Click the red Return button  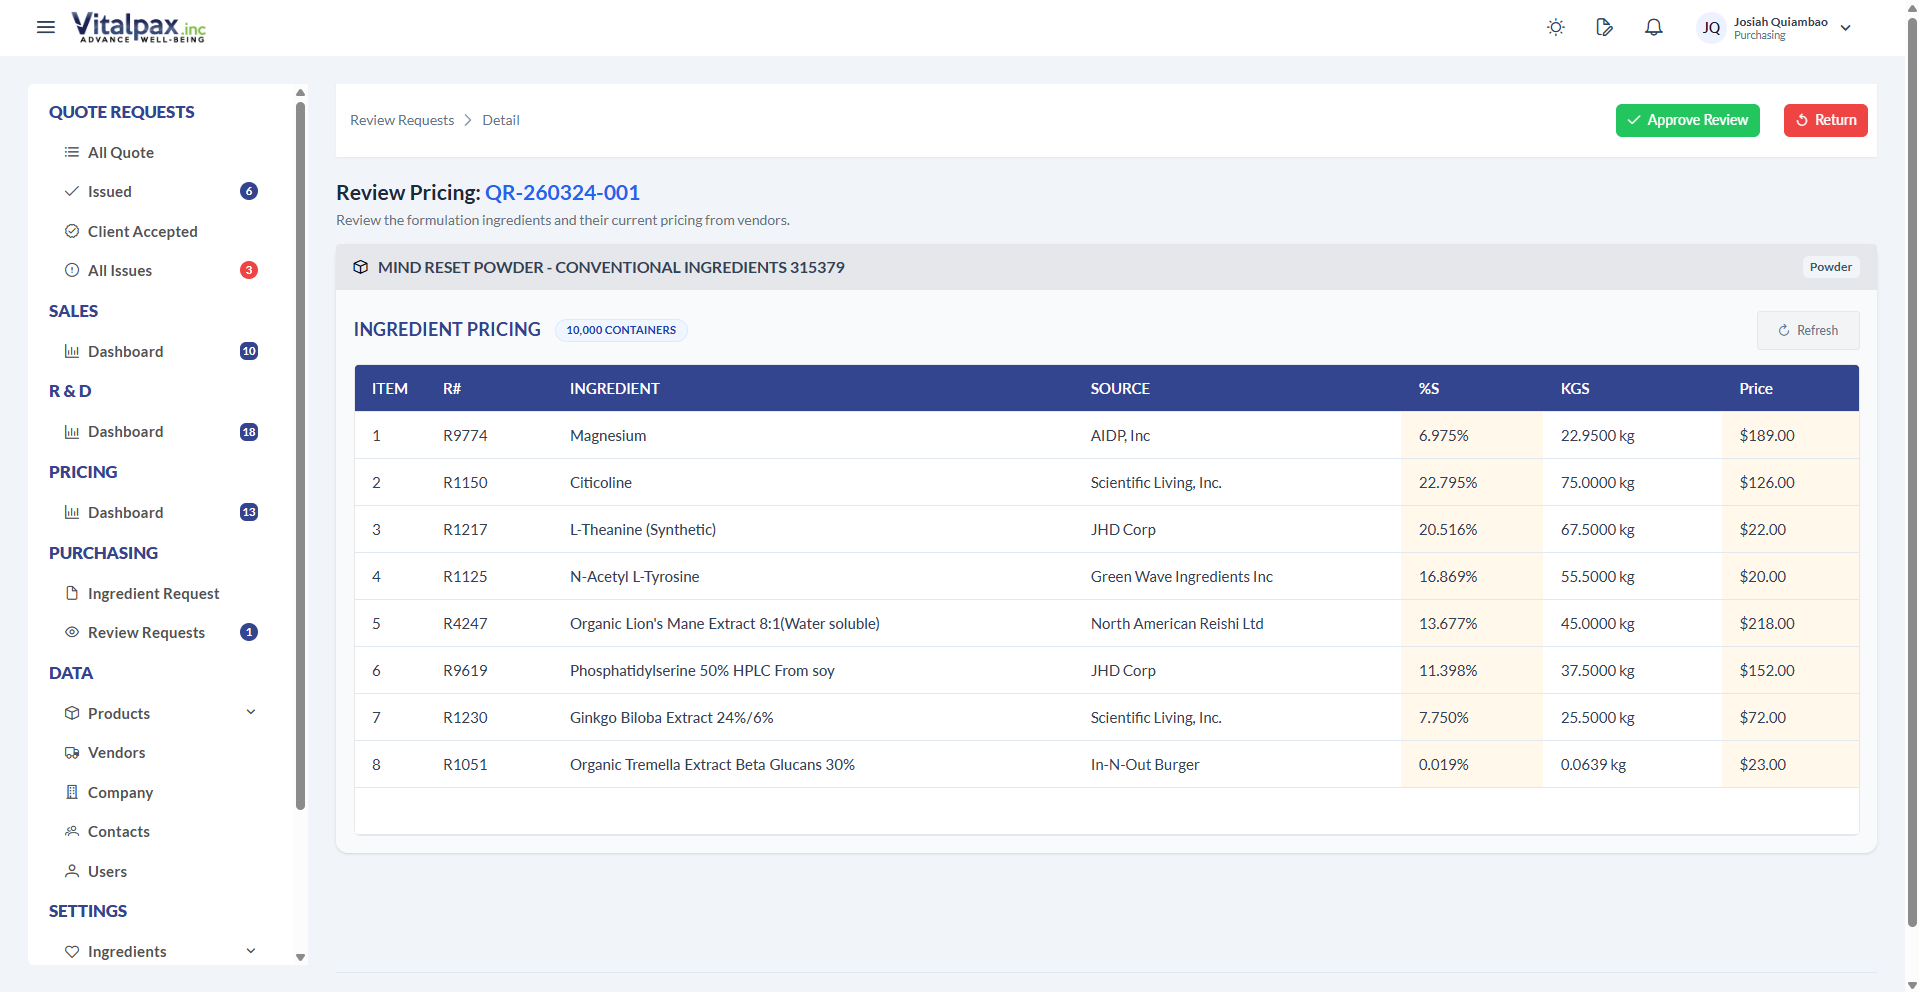[x=1825, y=120]
